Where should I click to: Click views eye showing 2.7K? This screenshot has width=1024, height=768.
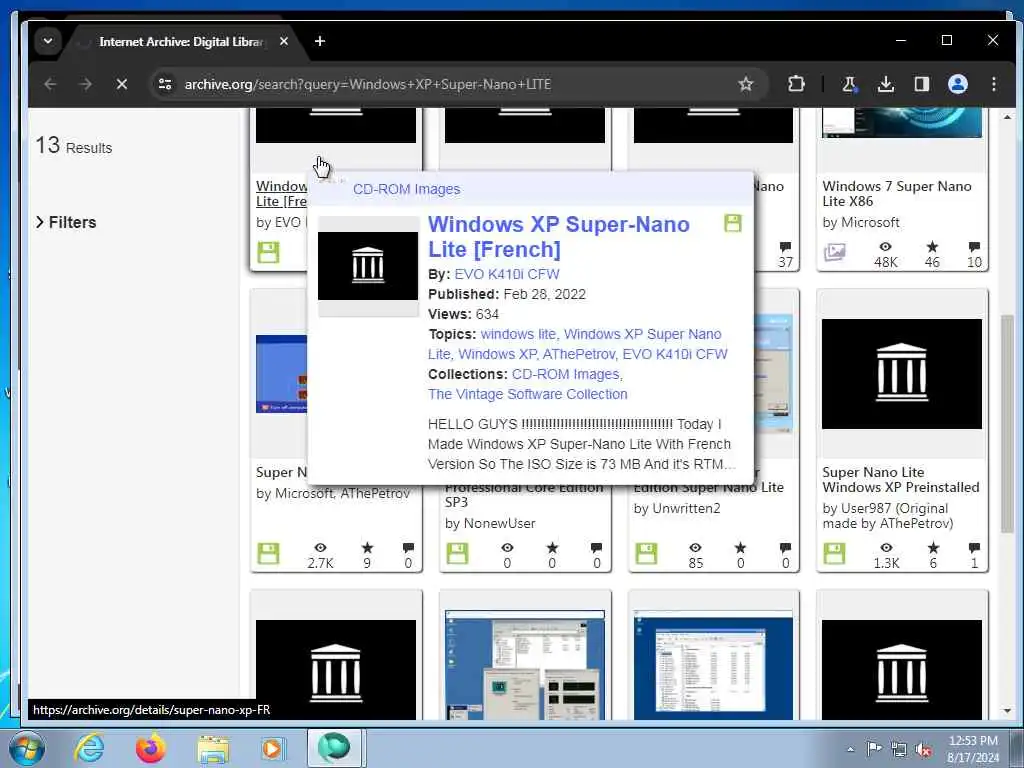point(320,548)
